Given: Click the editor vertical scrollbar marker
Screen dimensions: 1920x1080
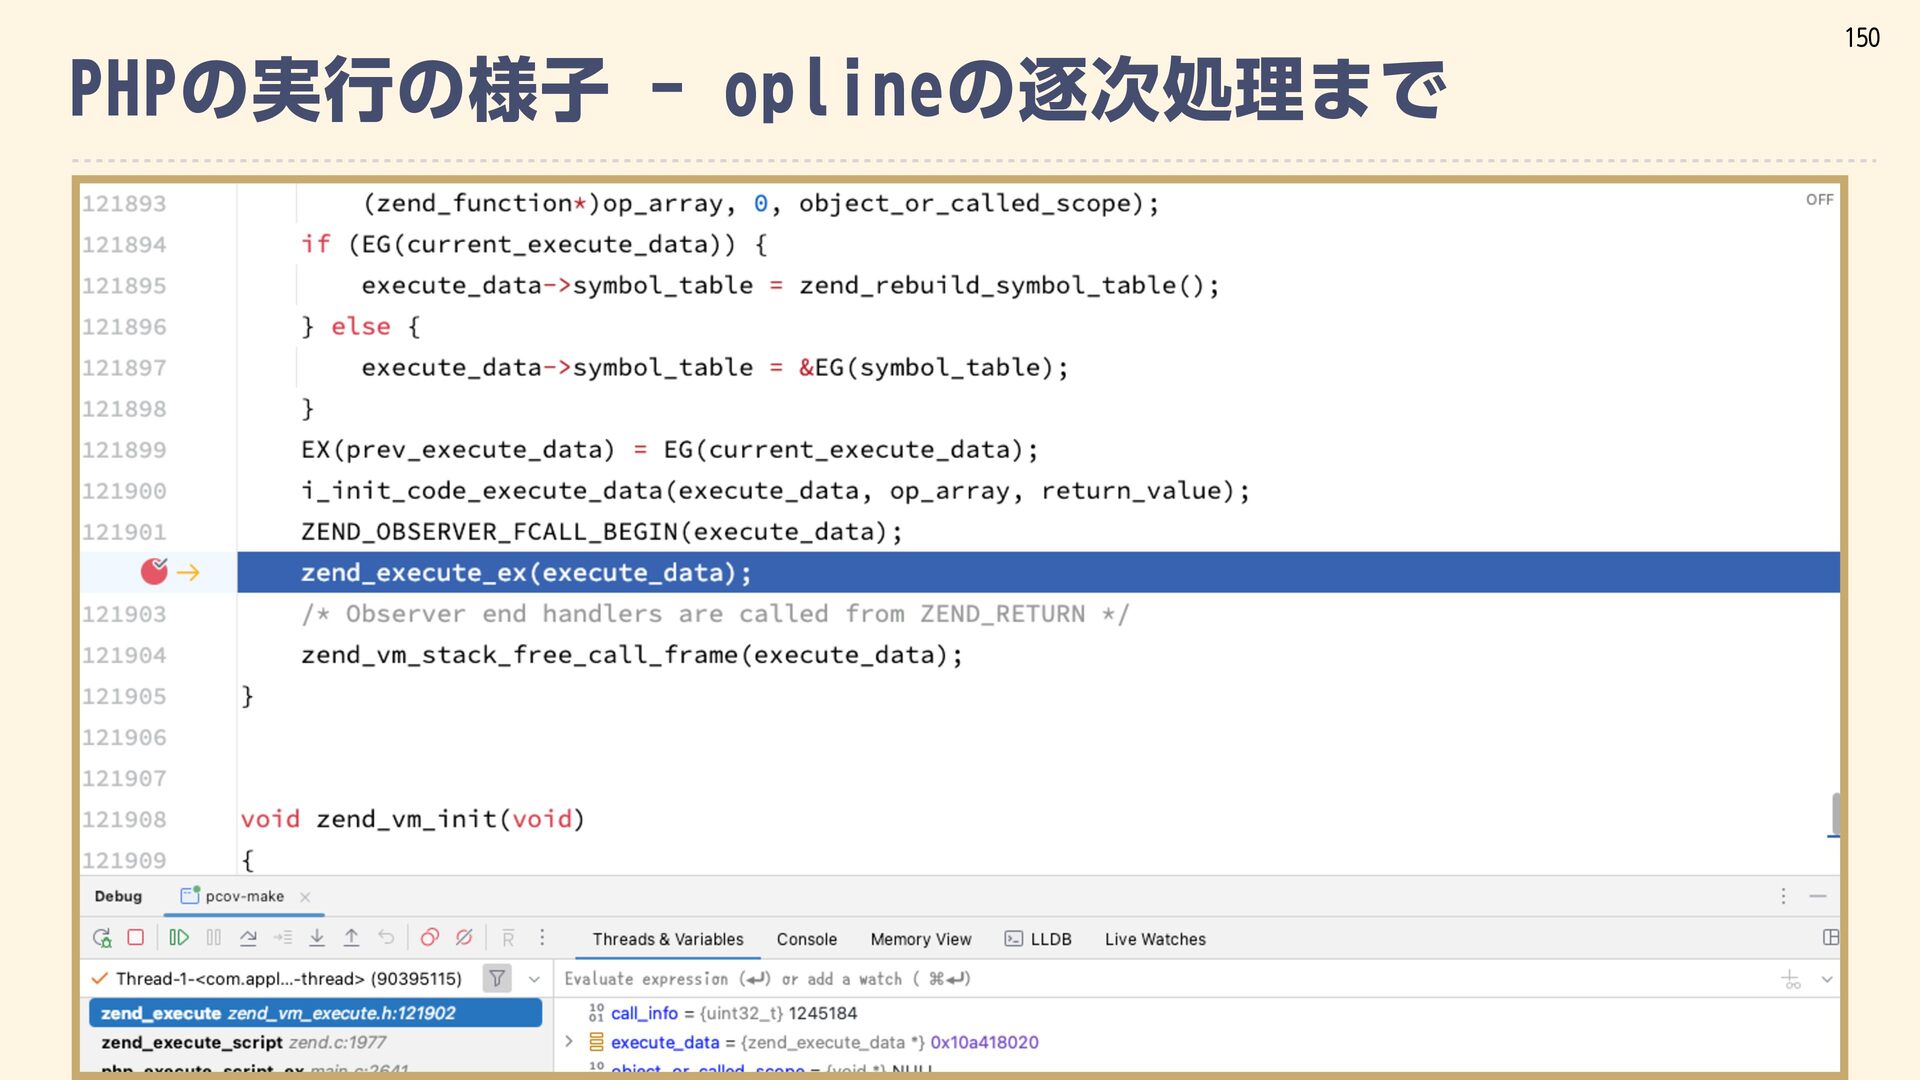Looking at the screenshot, I should coord(1835,815).
